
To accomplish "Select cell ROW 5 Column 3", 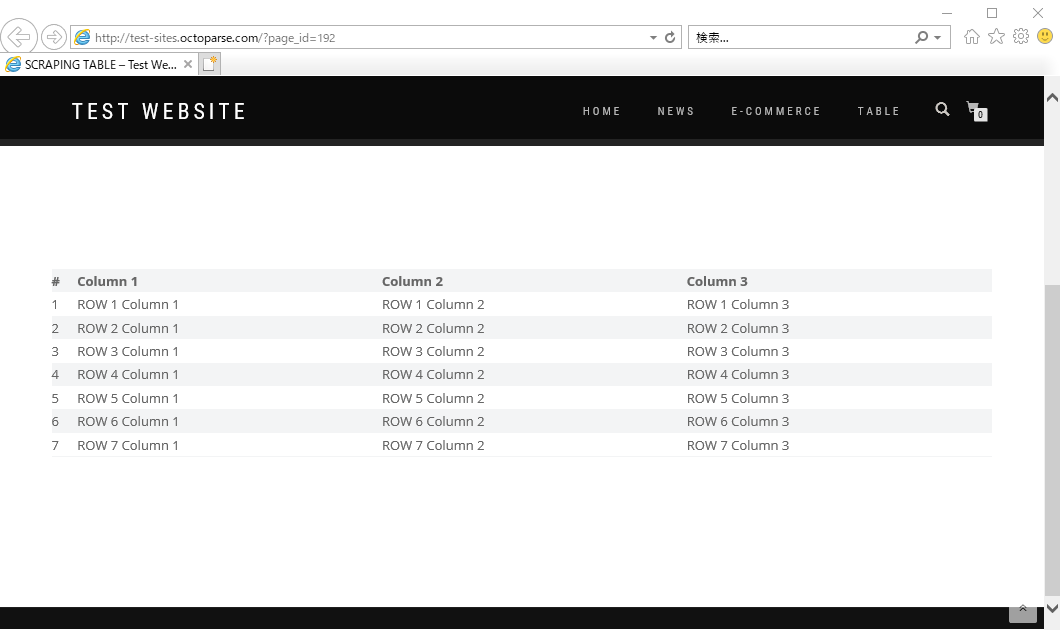I will 738,399.
